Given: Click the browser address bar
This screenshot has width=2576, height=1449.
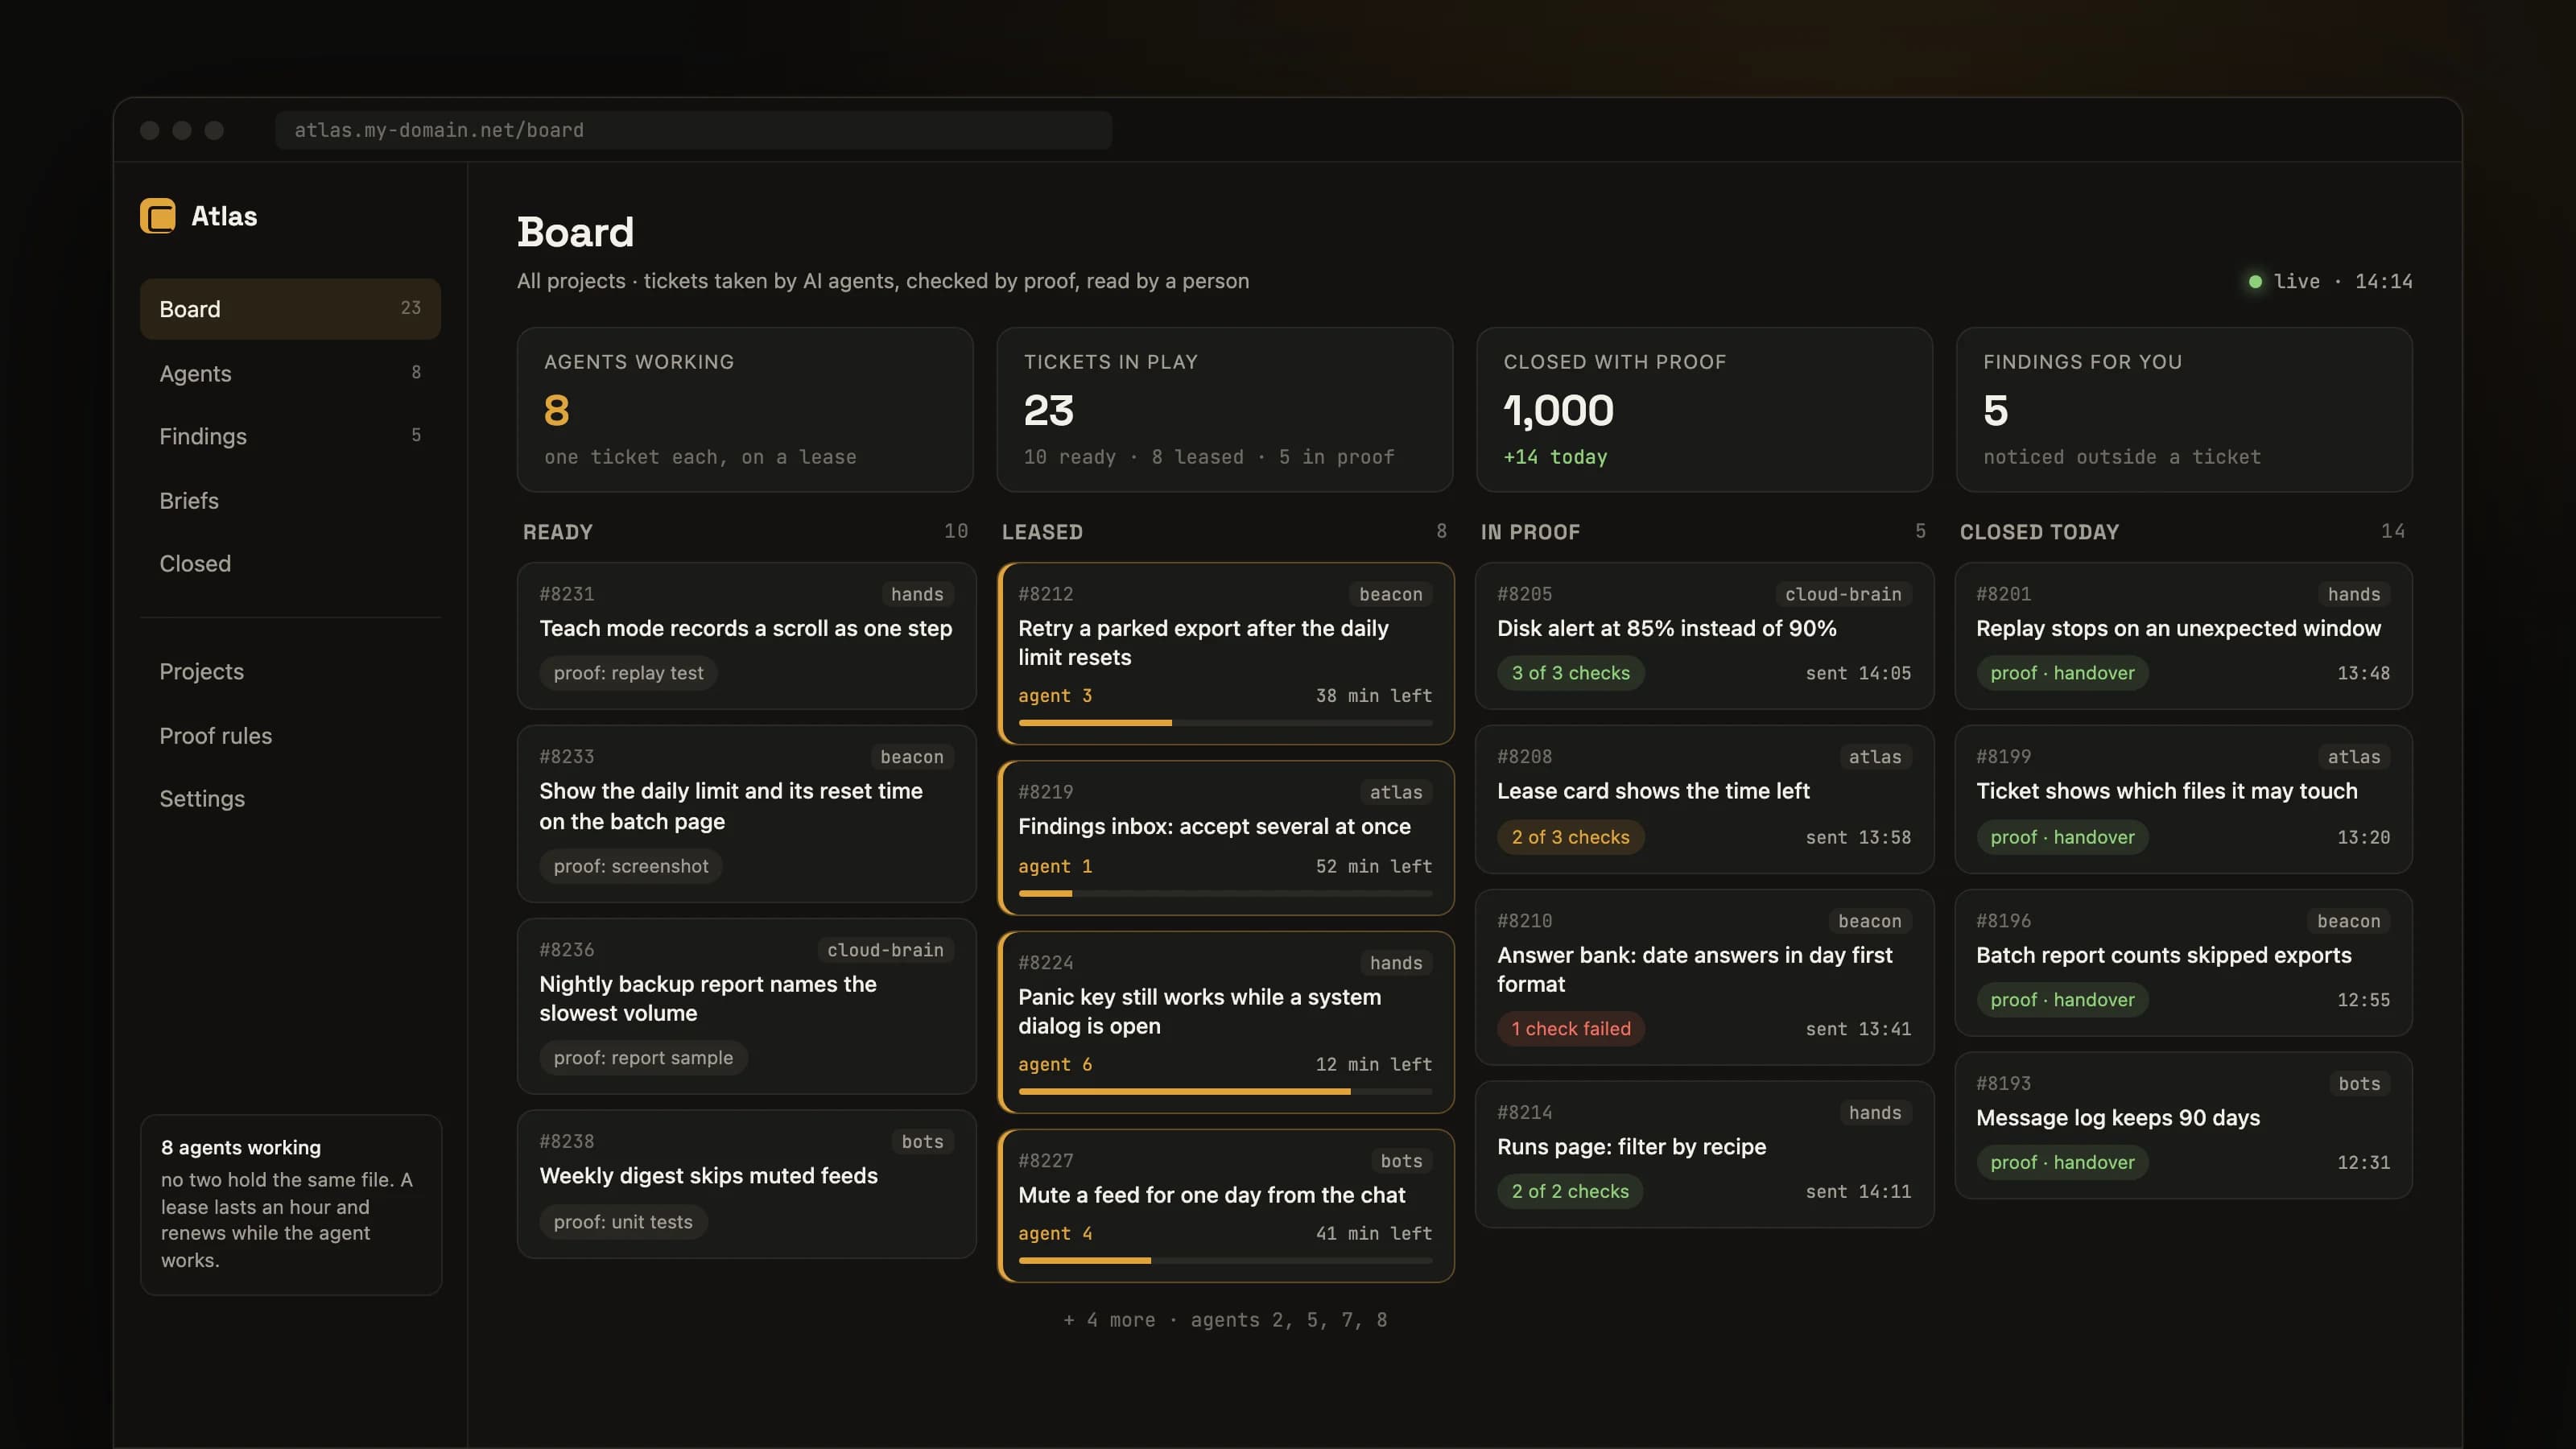Looking at the screenshot, I should (x=693, y=130).
